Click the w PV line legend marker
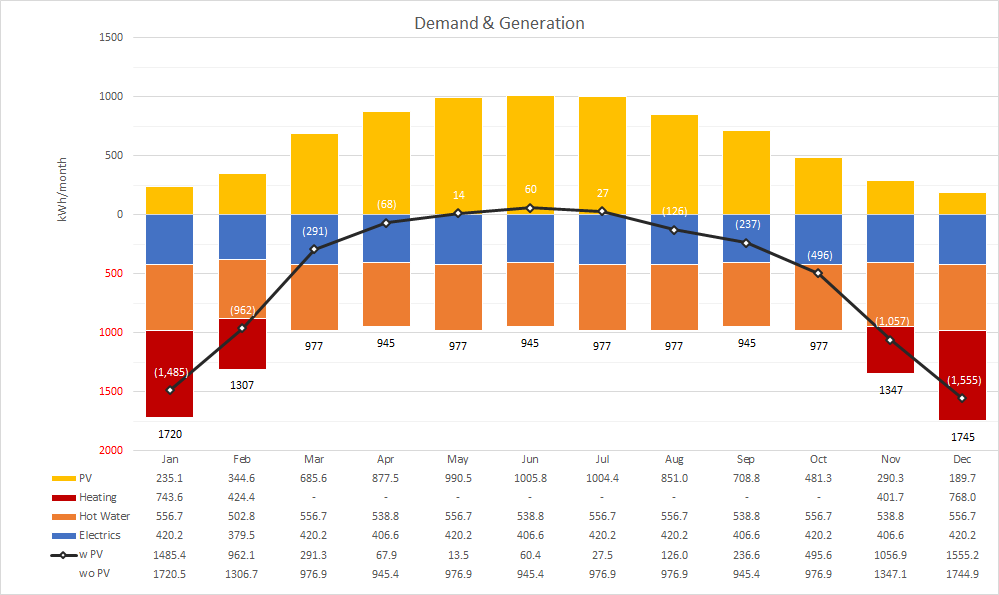Image resolution: width=999 pixels, height=595 pixels. (x=64, y=555)
